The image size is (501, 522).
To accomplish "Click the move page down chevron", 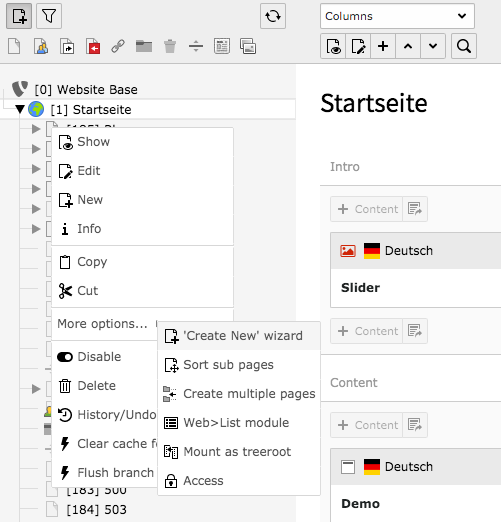I will [x=433, y=46].
